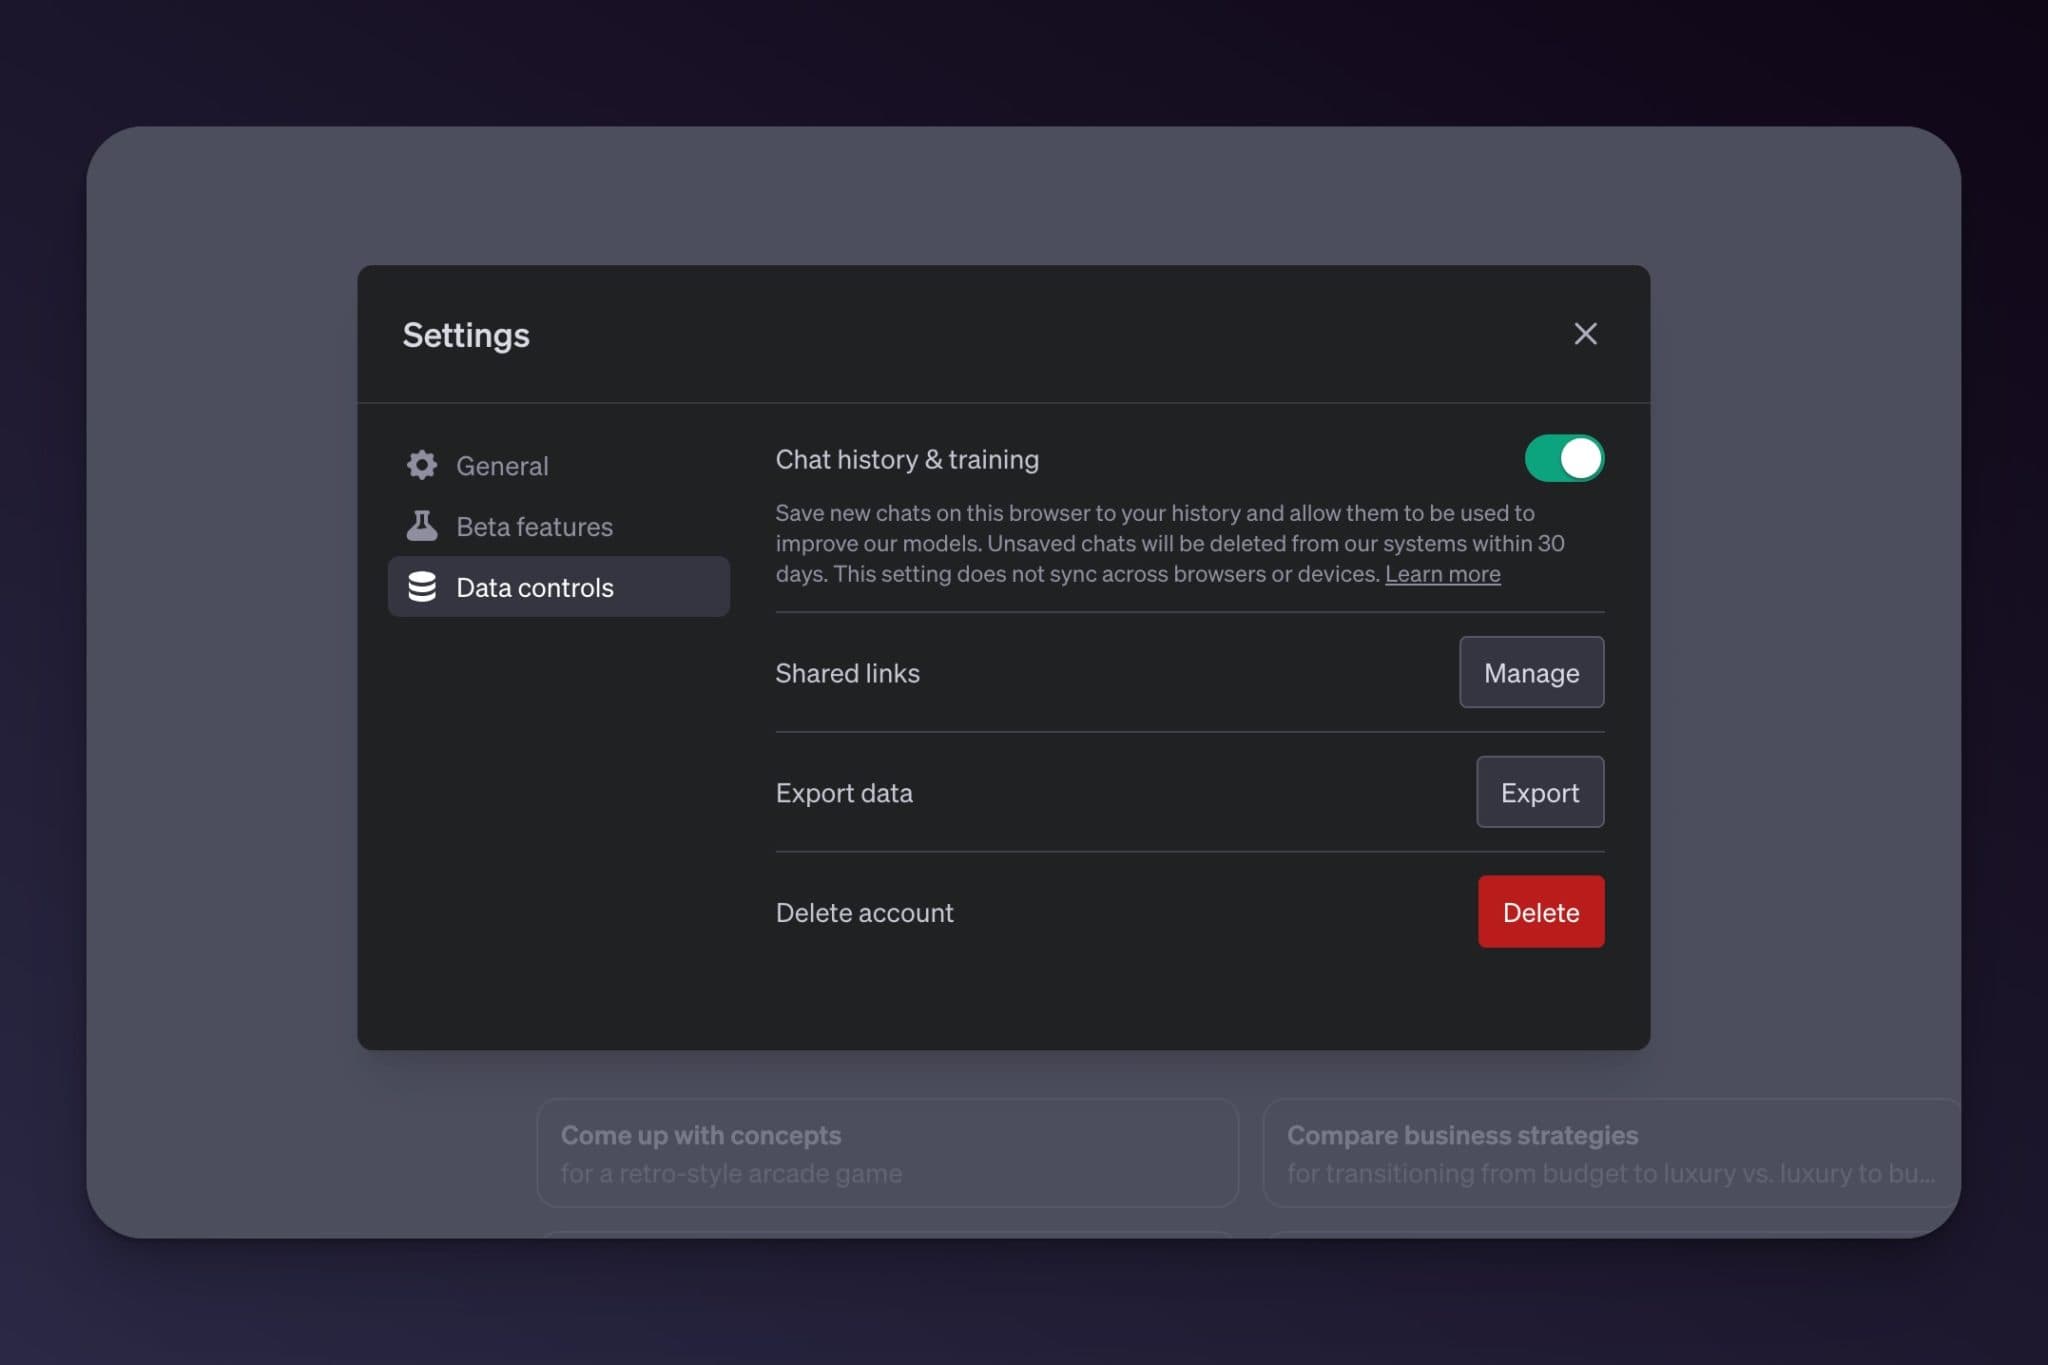2048x1365 pixels.
Task: Click the Delete account row label
Action: 864,911
